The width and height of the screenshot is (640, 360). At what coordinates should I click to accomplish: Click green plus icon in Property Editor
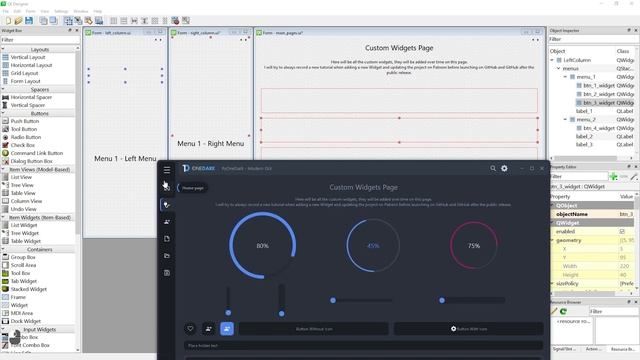(x=613, y=176)
